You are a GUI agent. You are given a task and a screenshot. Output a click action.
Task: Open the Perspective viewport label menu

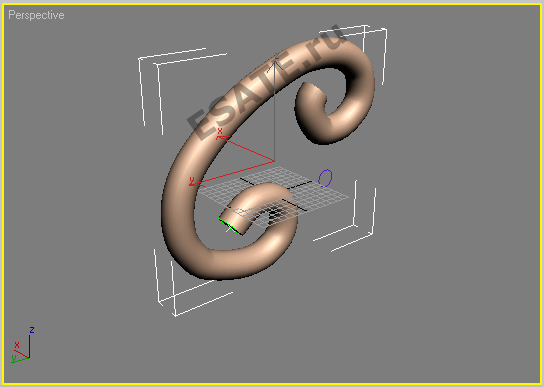(36, 15)
